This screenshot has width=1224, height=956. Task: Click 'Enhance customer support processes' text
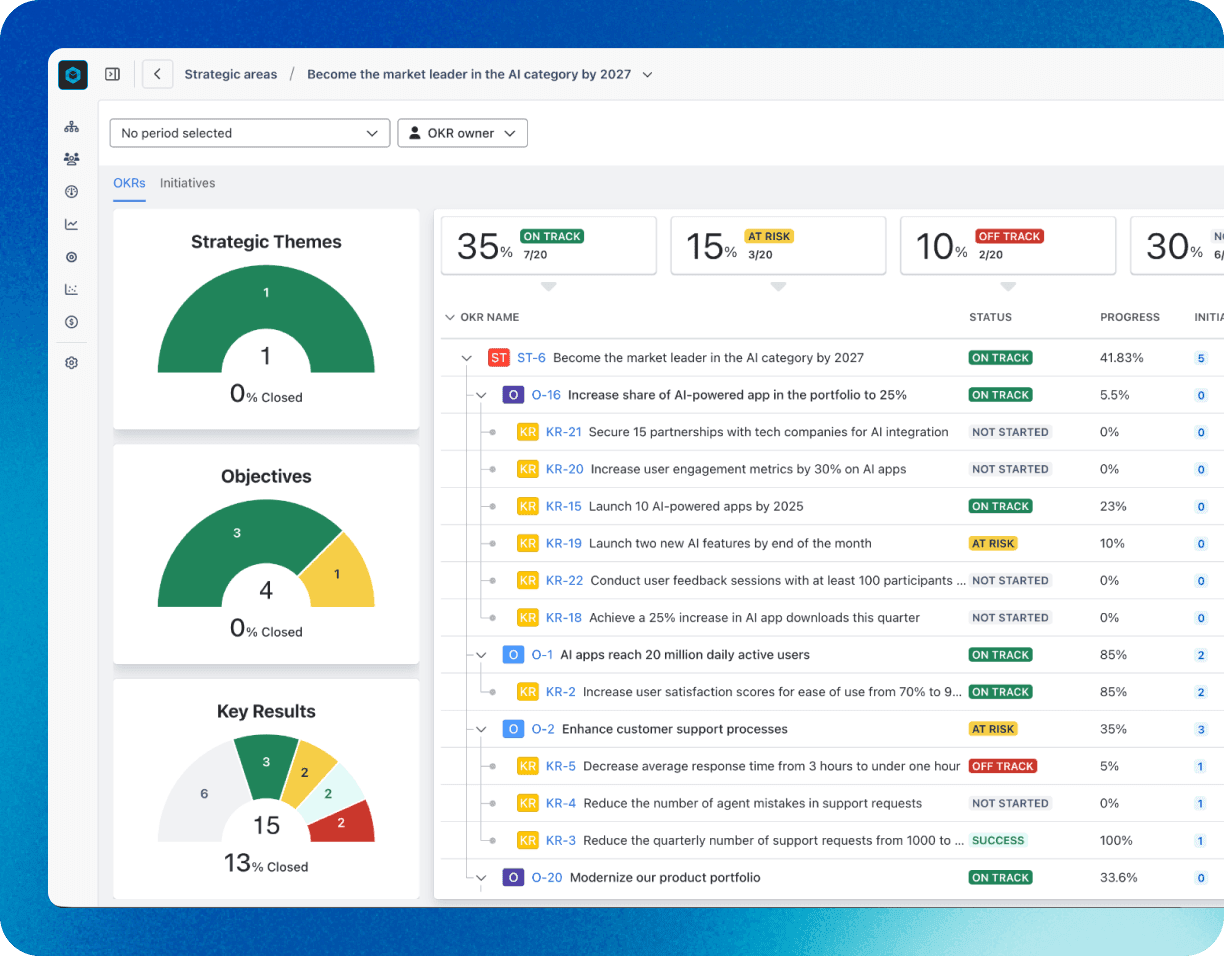(x=675, y=729)
